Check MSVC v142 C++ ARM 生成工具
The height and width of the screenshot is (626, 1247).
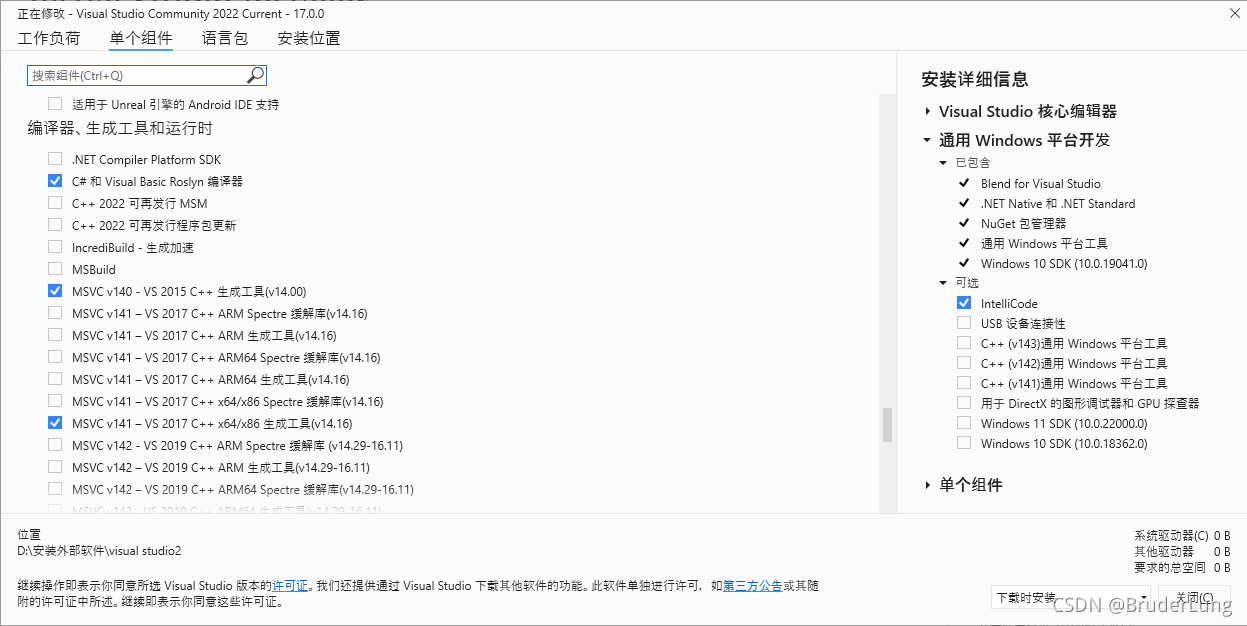[x=55, y=468]
